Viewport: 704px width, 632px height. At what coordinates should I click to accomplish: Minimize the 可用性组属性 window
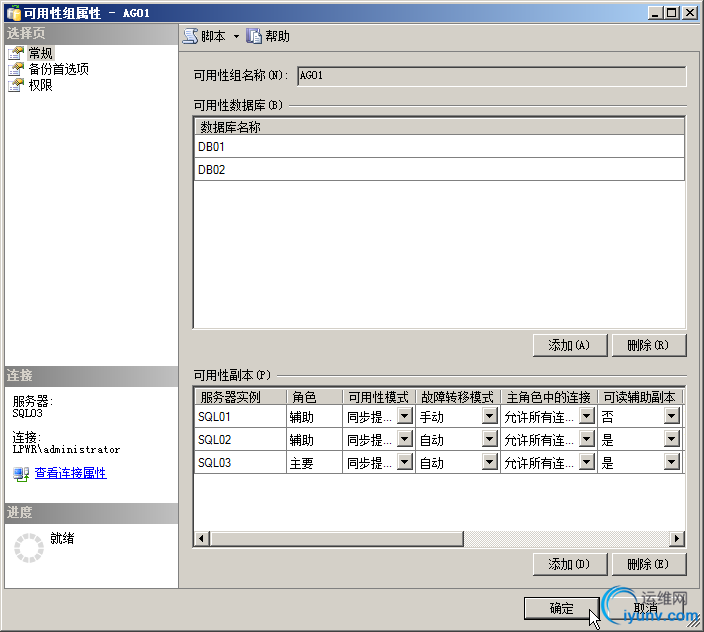656,13
